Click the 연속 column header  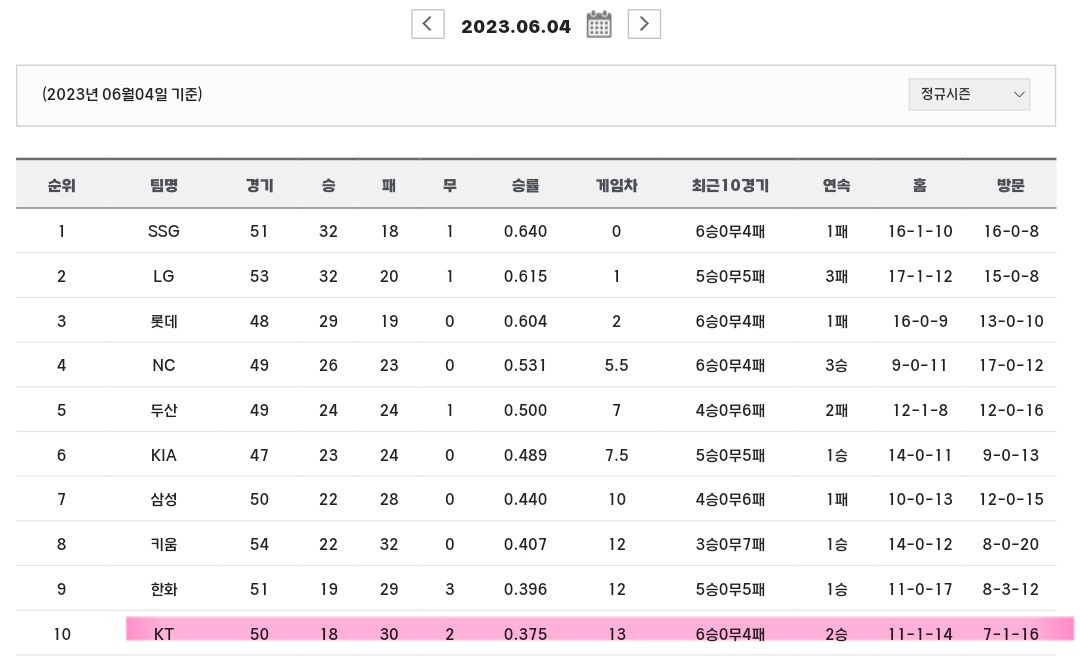[x=836, y=185]
